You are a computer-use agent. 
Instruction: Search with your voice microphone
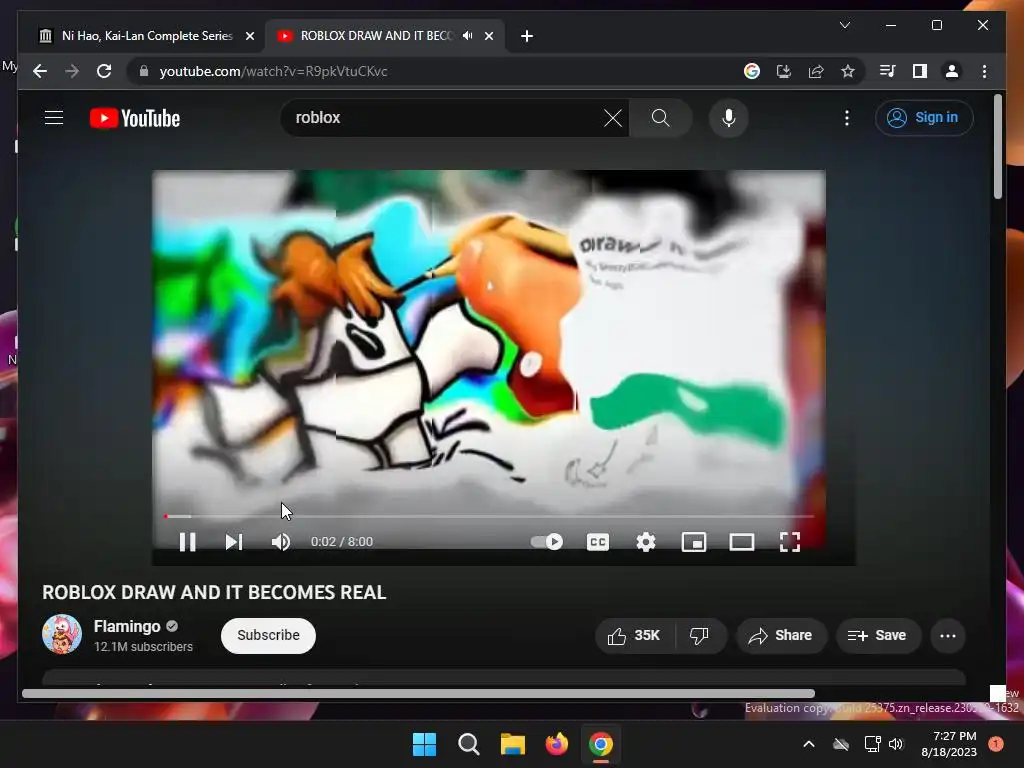point(729,118)
